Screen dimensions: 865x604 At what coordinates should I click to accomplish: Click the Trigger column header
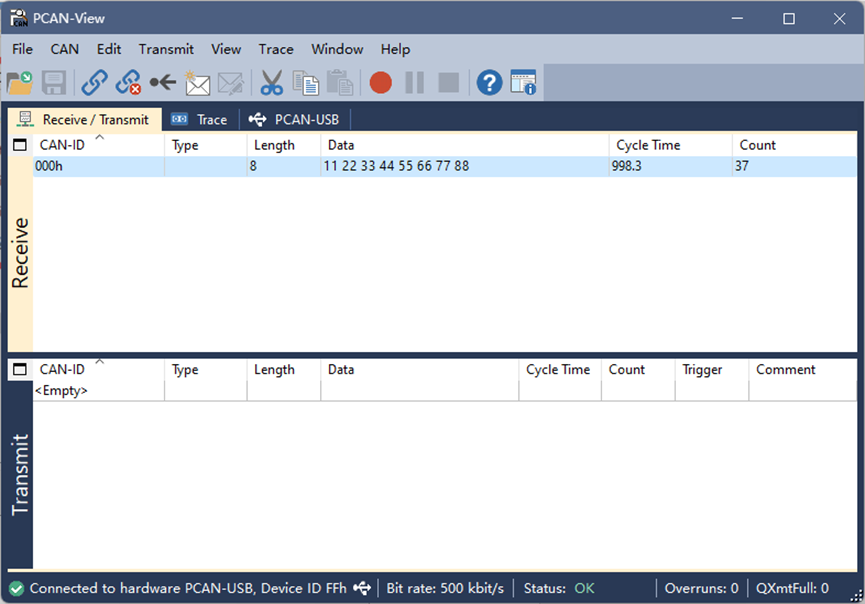(712, 370)
